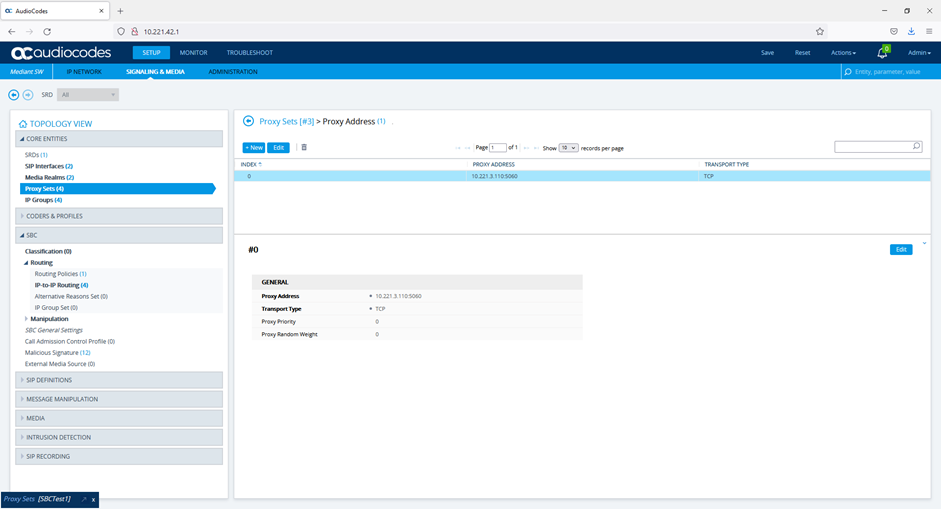The width and height of the screenshot is (941, 509).
Task: Add a proxy address with +New
Action: (x=254, y=148)
